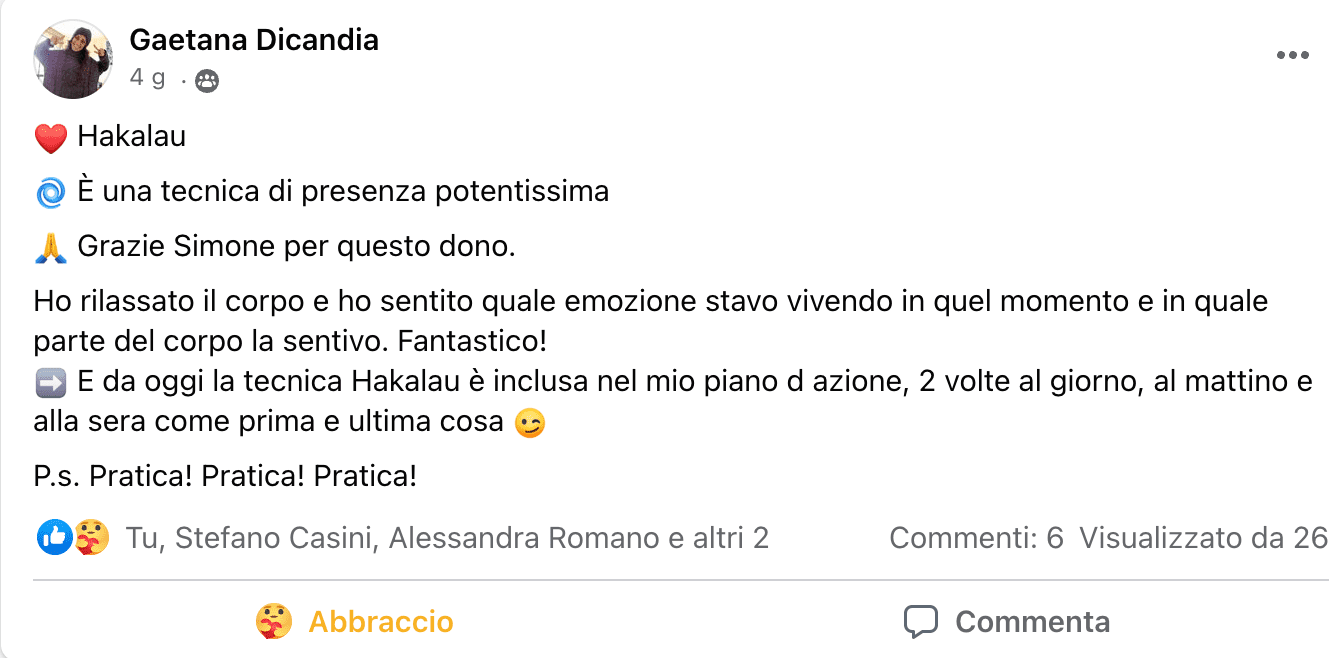
Task: Click the Stefano Casini name in reactions
Action: point(275,538)
